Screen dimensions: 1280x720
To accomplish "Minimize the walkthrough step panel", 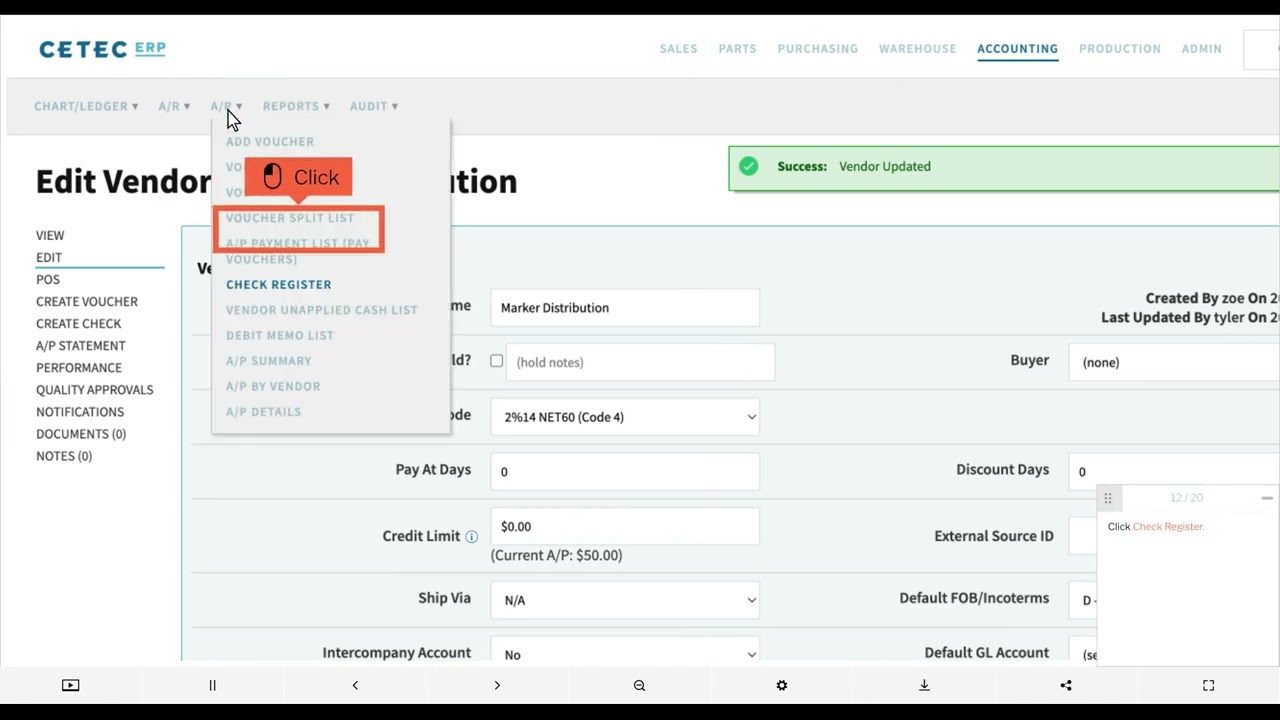I will coord(1267,498).
